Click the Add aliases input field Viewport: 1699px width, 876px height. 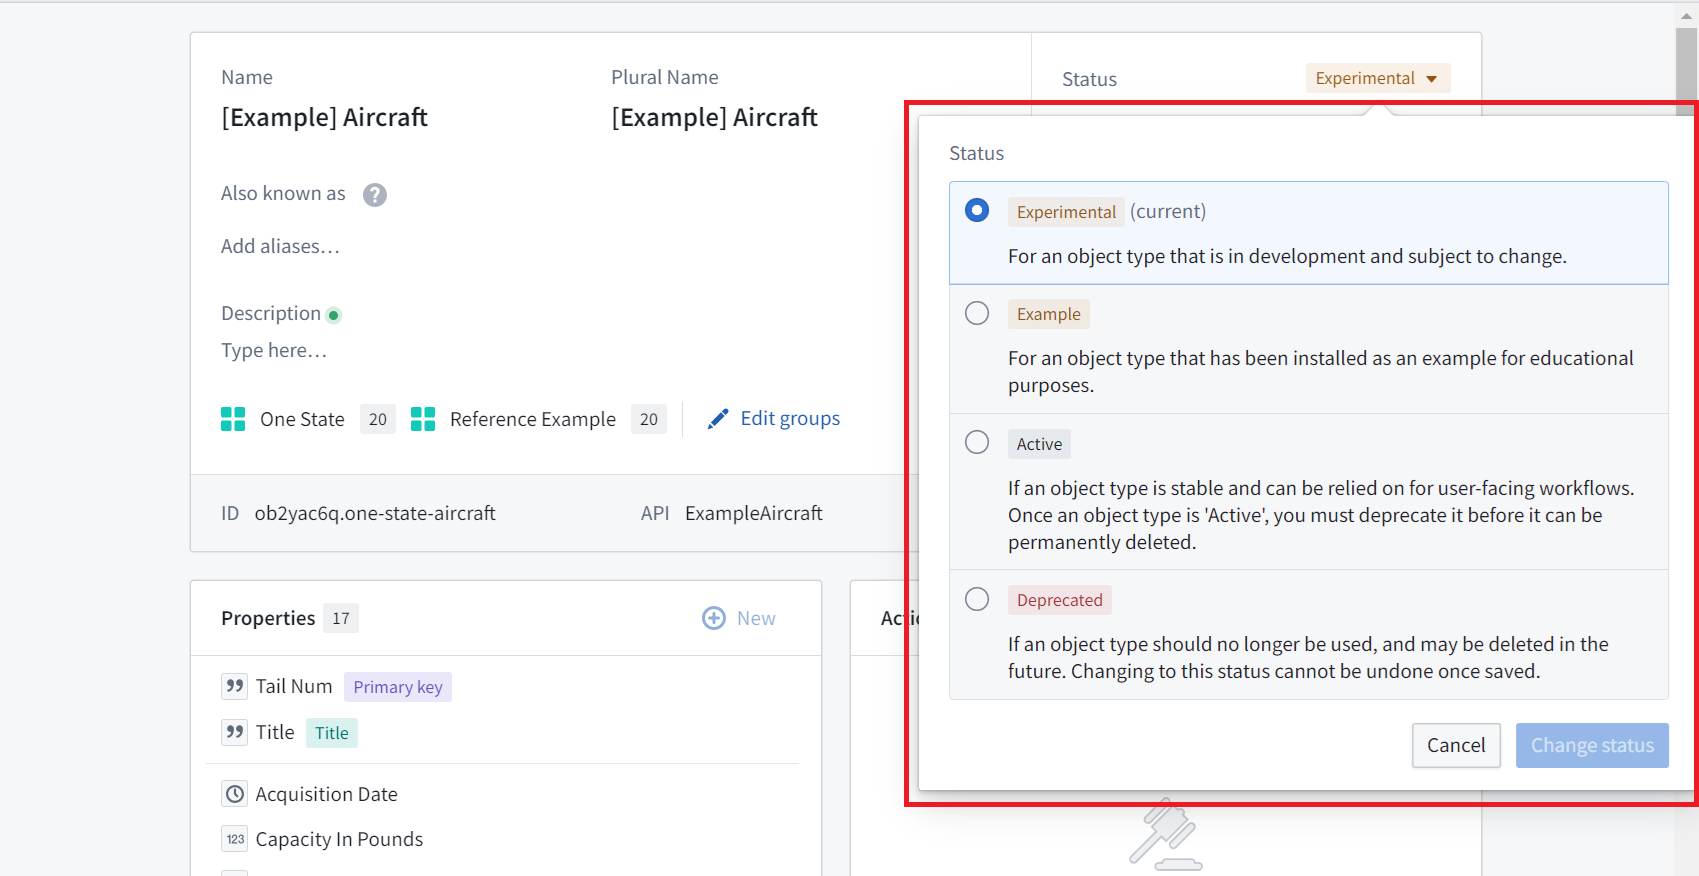coord(280,246)
